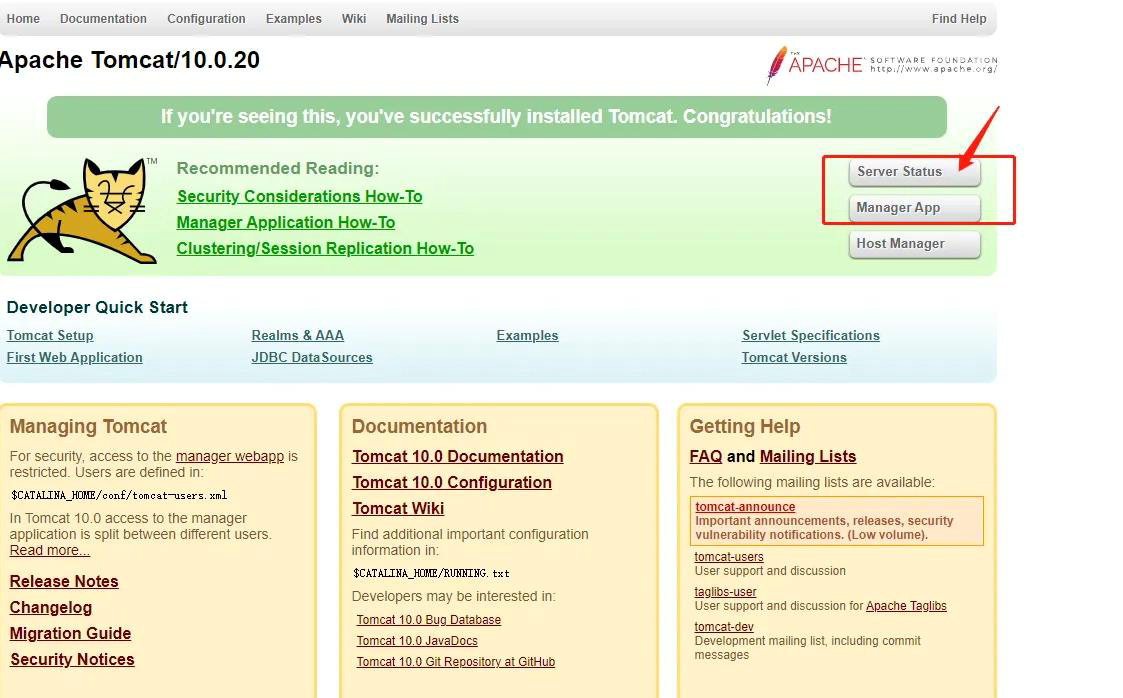Open the Security Notices link
This screenshot has width=1123, height=698.
pyautogui.click(x=72, y=659)
